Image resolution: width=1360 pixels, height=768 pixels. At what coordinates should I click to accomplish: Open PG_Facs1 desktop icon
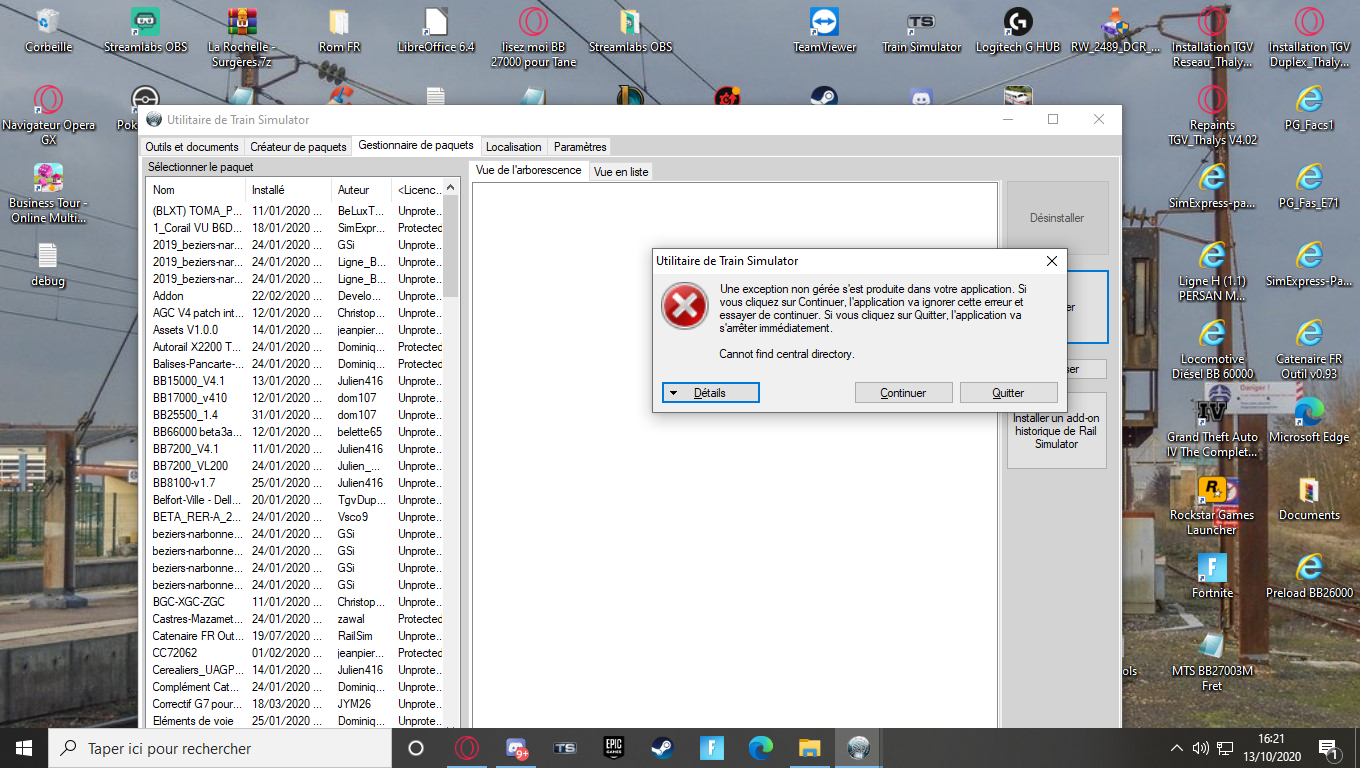1309,109
